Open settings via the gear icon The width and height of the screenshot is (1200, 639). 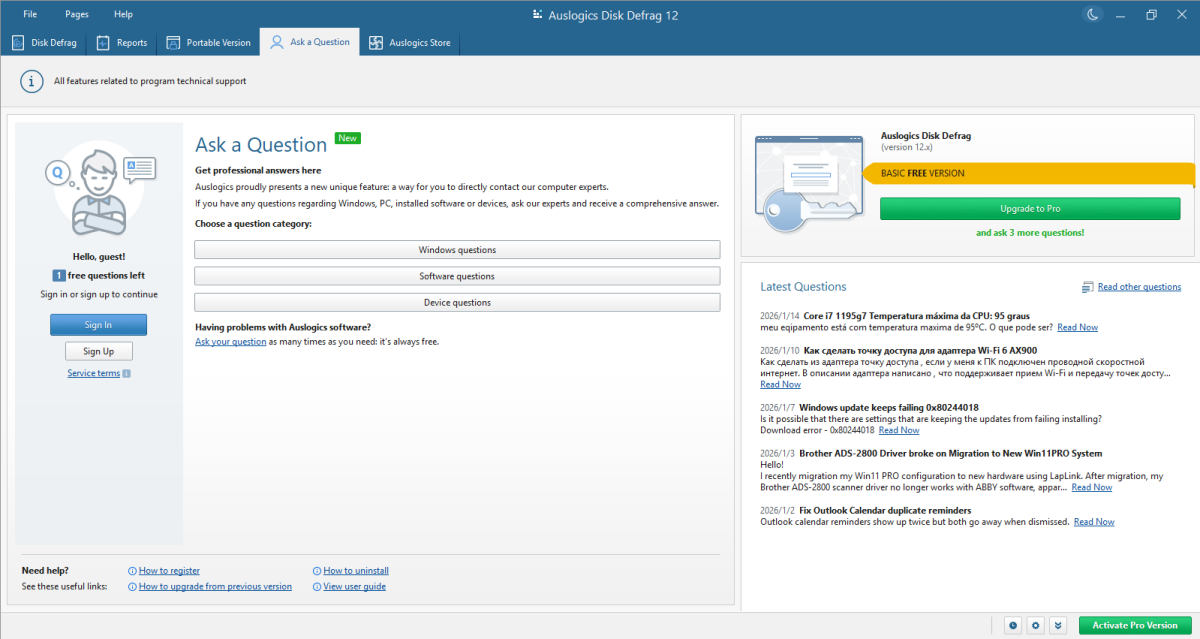(x=1036, y=625)
